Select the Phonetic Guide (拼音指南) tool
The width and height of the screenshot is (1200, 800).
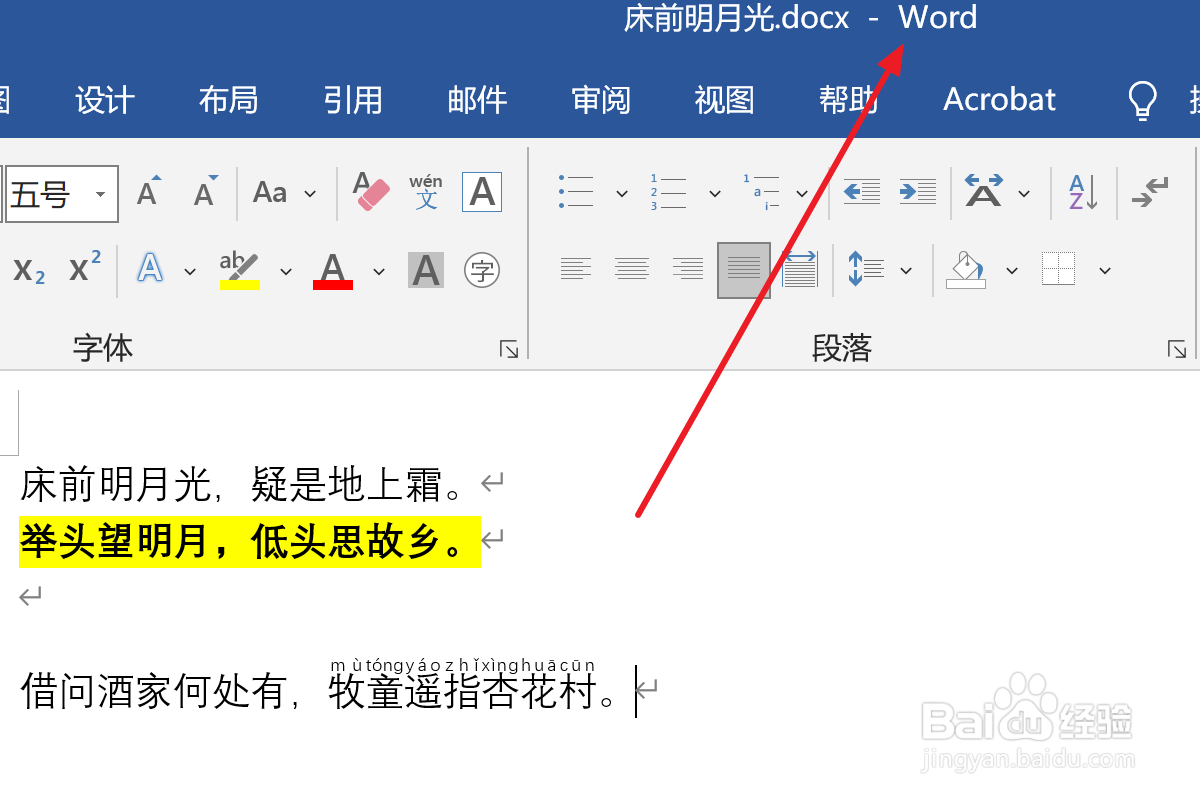426,192
